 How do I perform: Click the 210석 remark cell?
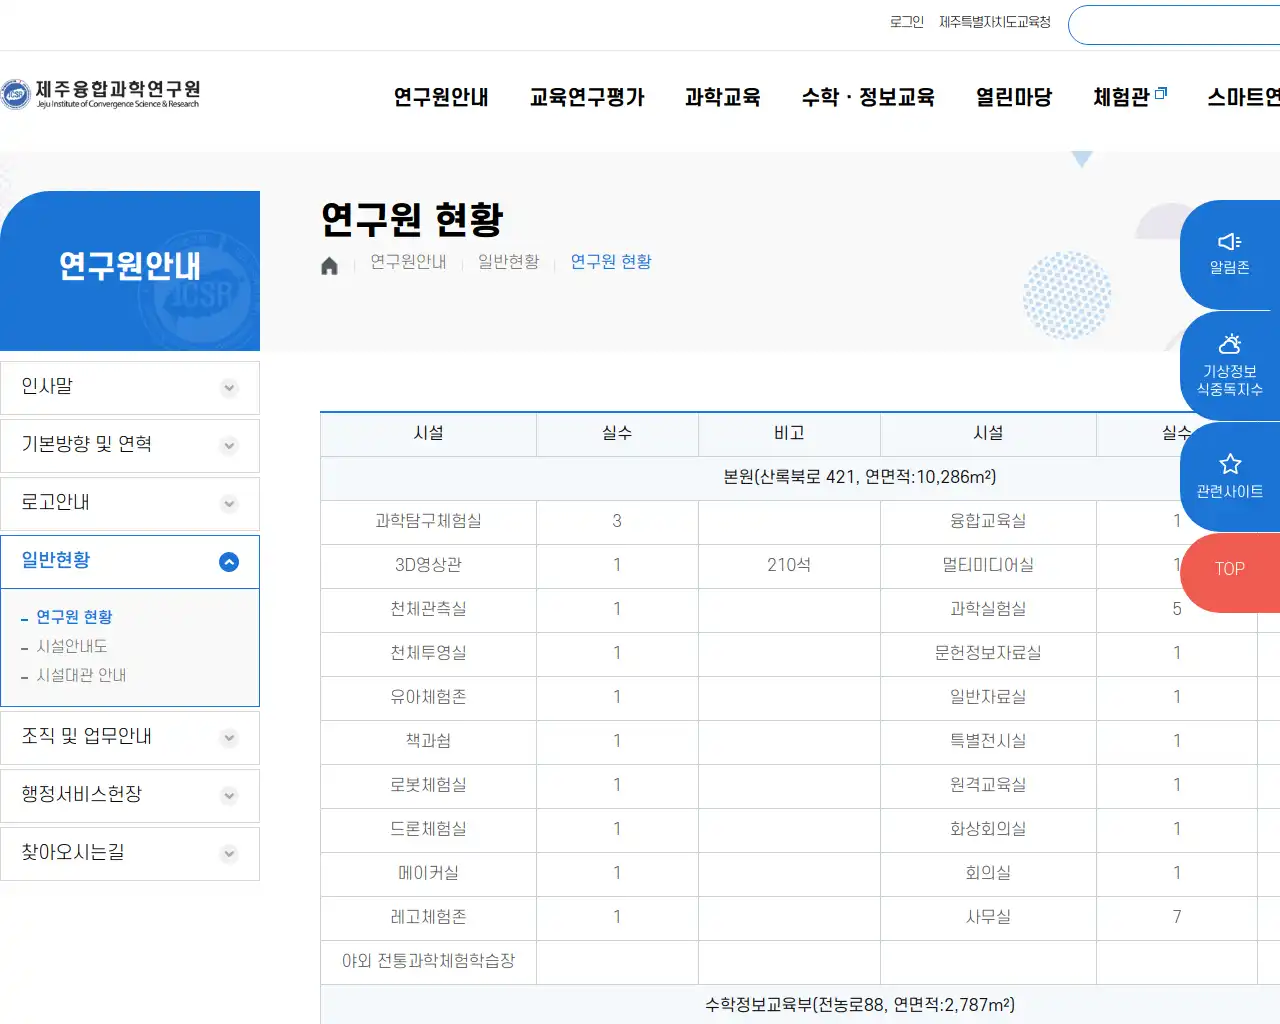coord(789,565)
